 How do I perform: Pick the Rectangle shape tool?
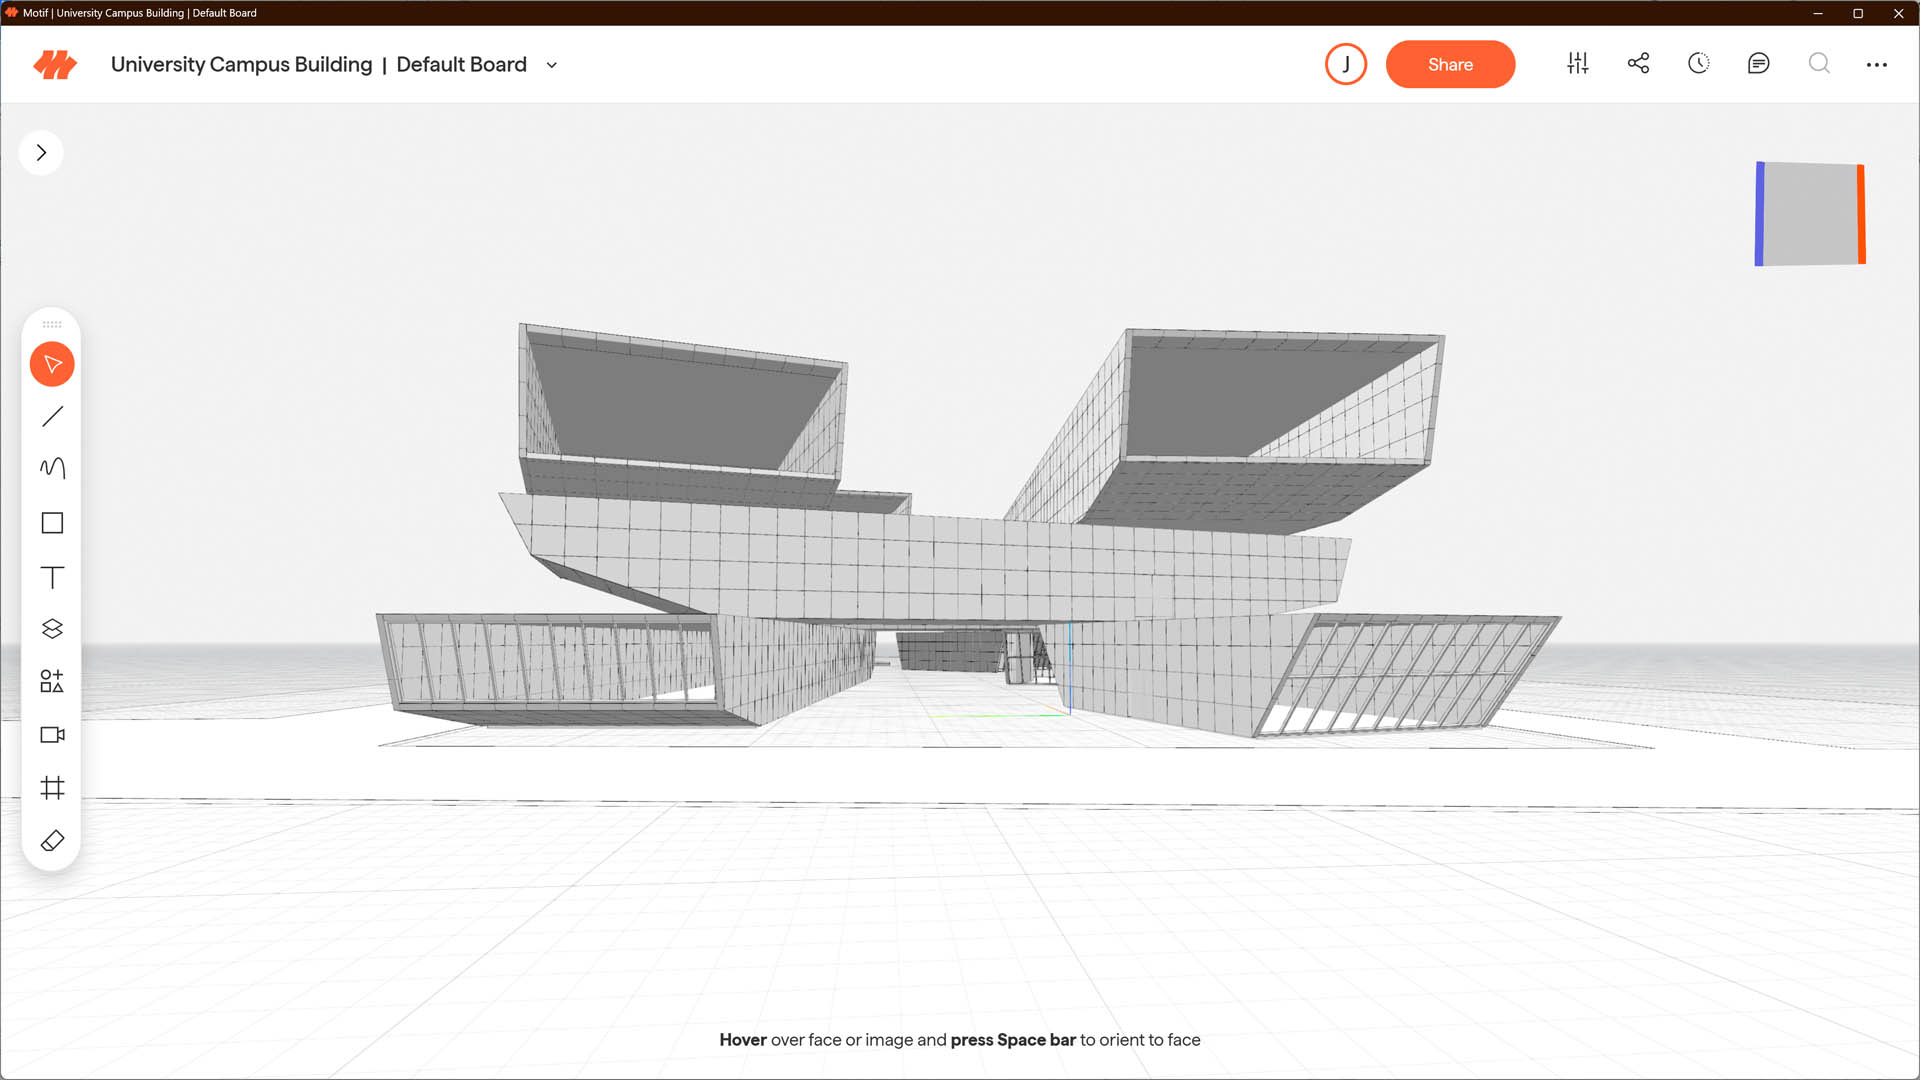[x=52, y=523]
